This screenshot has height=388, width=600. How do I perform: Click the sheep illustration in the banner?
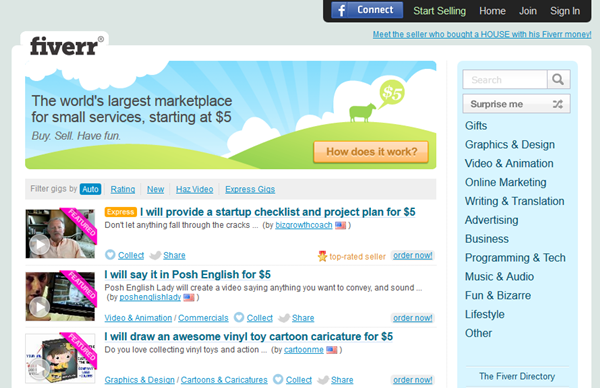362,112
